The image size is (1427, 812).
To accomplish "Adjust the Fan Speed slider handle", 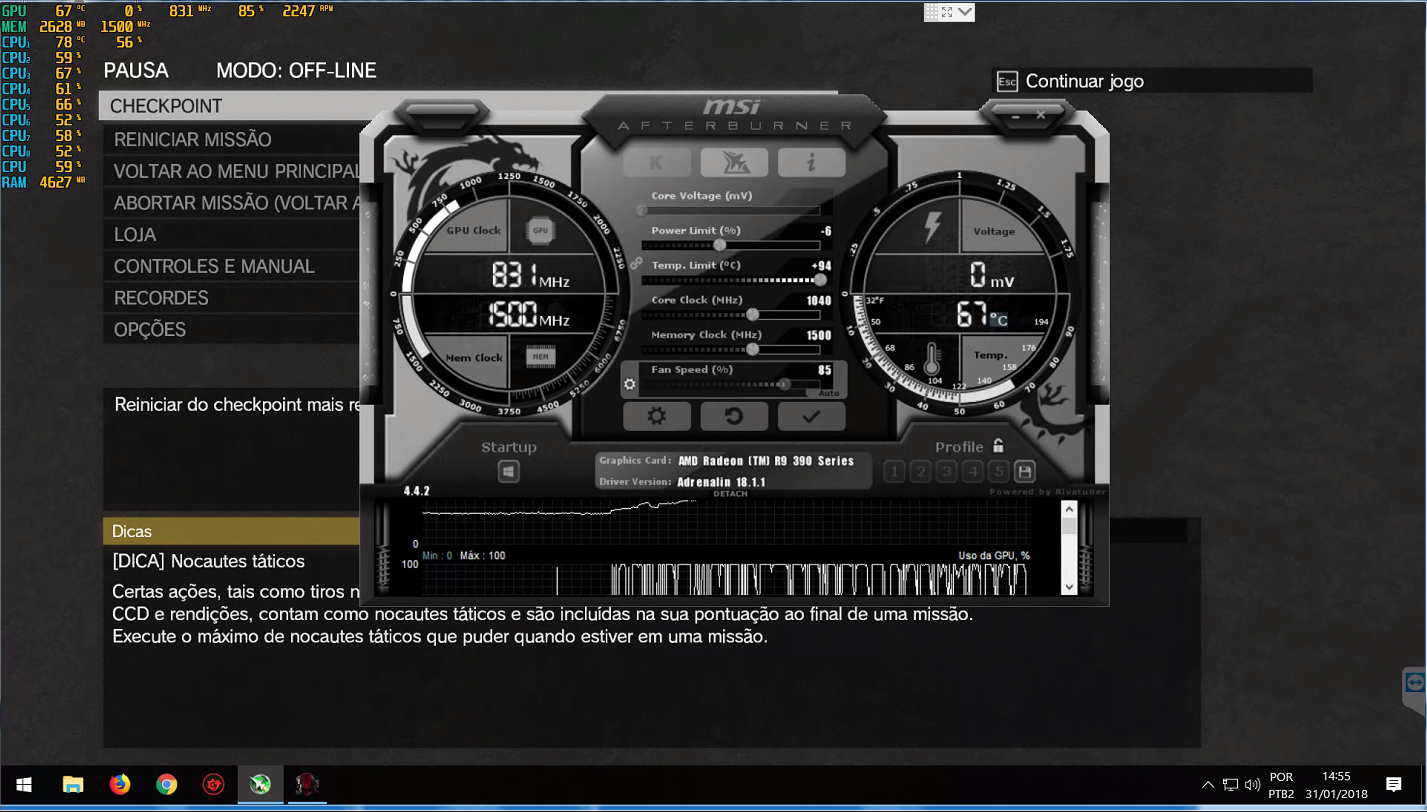I will pyautogui.click(x=785, y=383).
